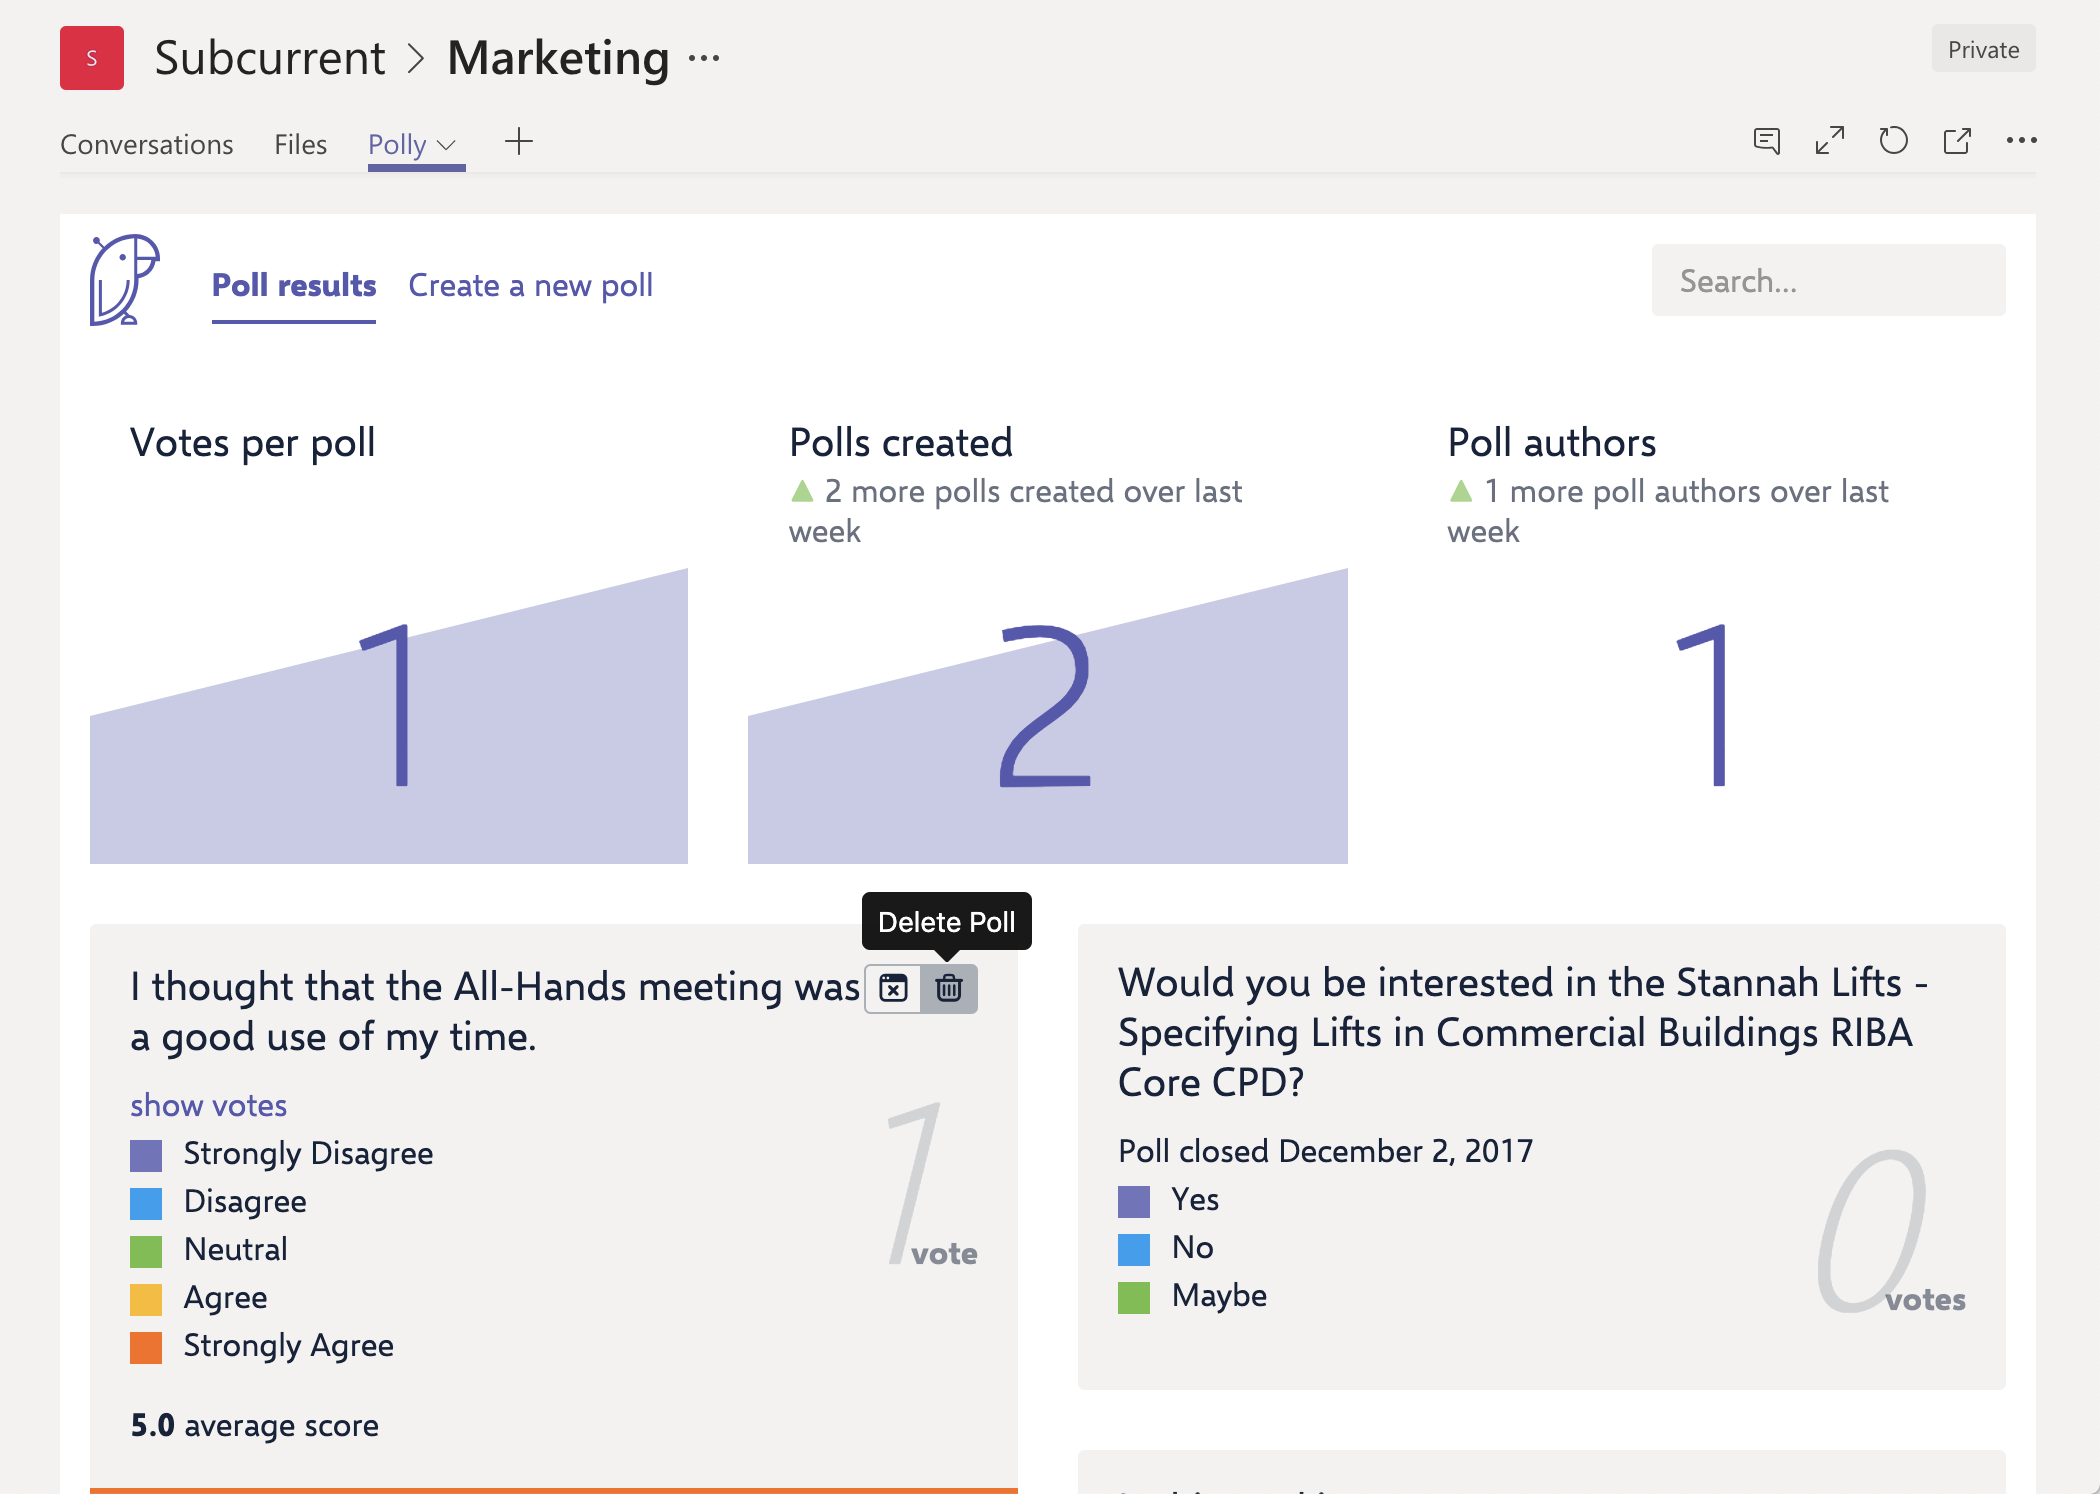2100x1494 pixels.
Task: Close the All-Hands meeting poll icon
Action: (893, 988)
